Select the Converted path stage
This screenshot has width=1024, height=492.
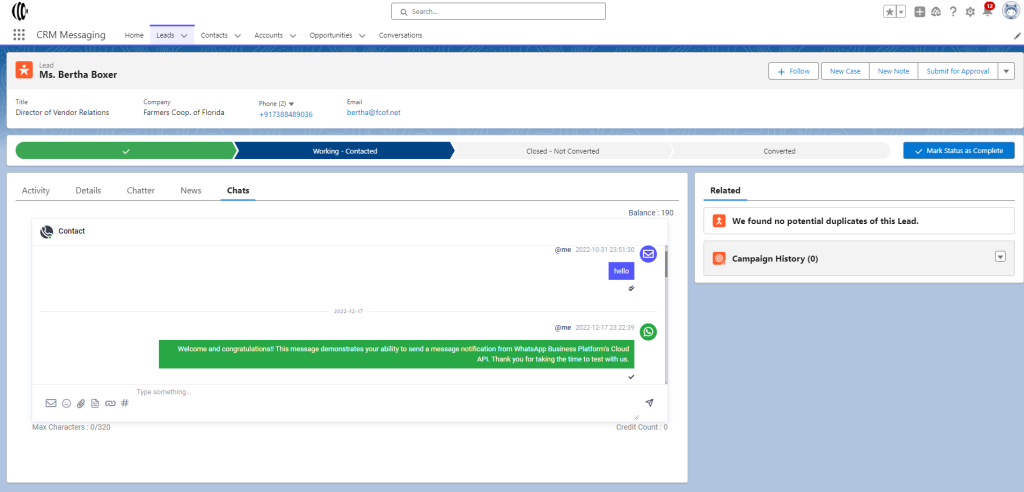tap(779, 151)
